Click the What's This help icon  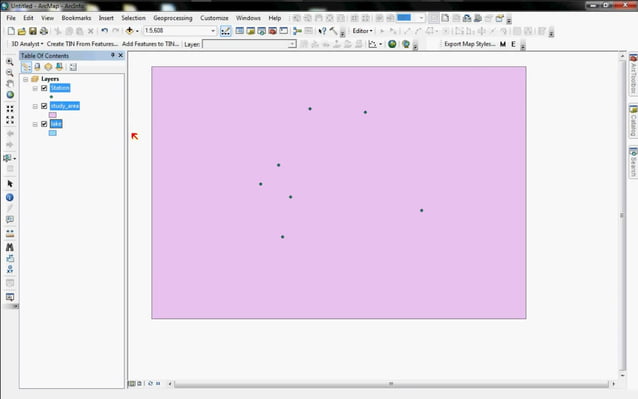coord(322,31)
